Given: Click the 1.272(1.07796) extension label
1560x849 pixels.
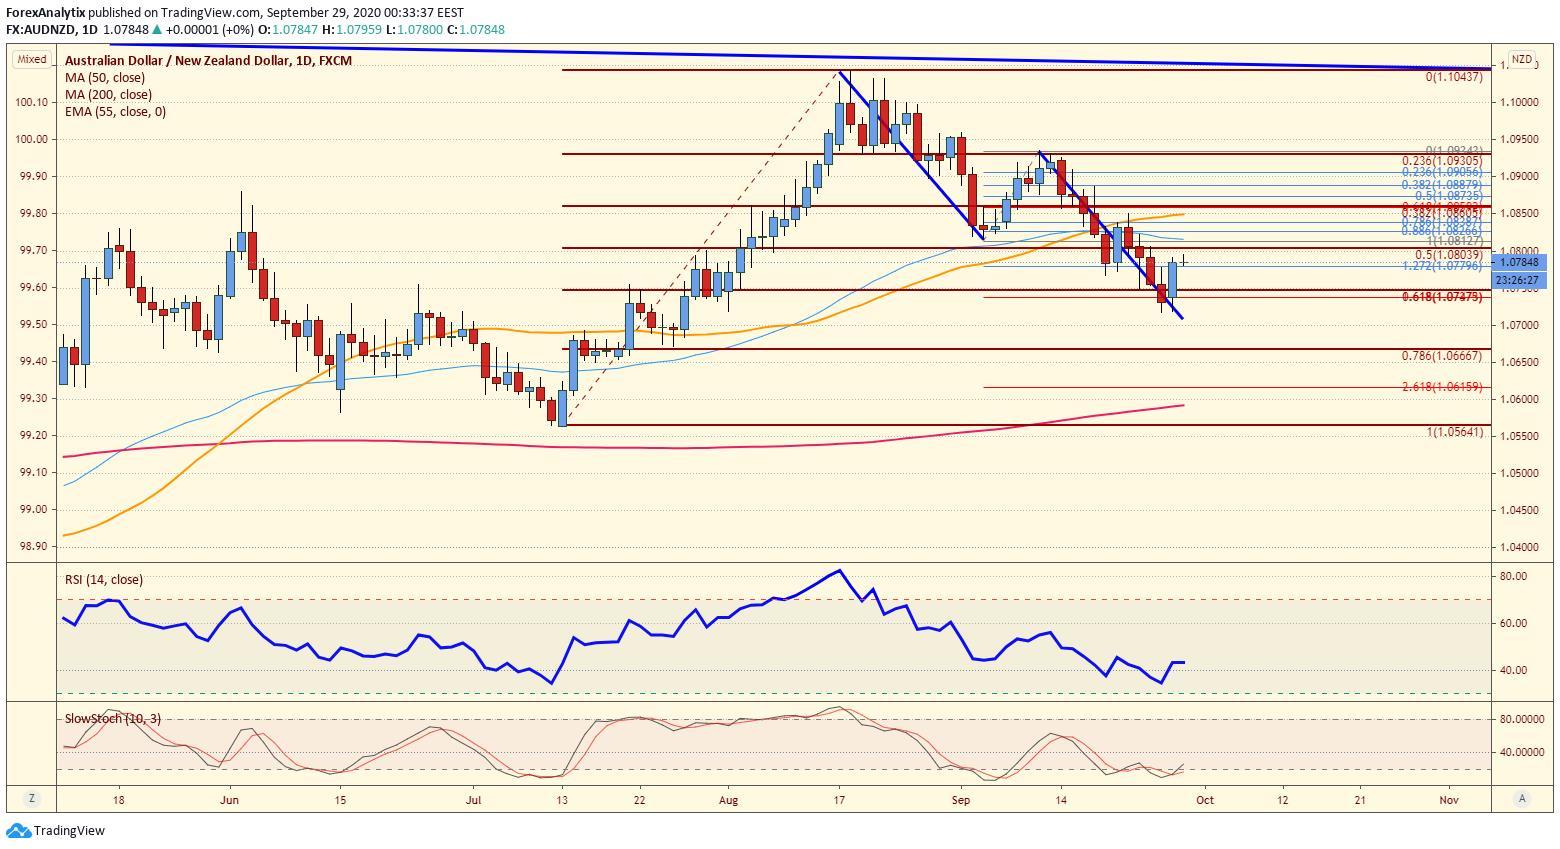Looking at the screenshot, I should (x=1442, y=266).
